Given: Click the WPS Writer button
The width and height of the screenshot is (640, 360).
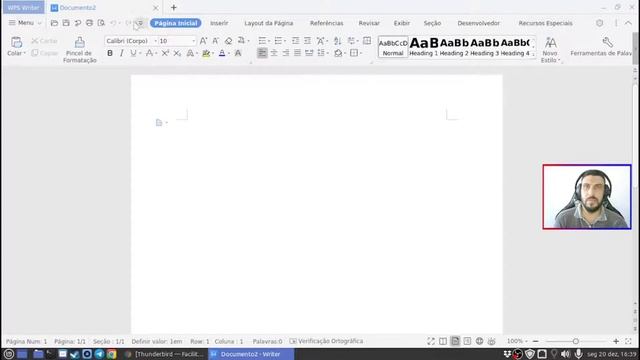Looking at the screenshot, I should tap(23, 7).
